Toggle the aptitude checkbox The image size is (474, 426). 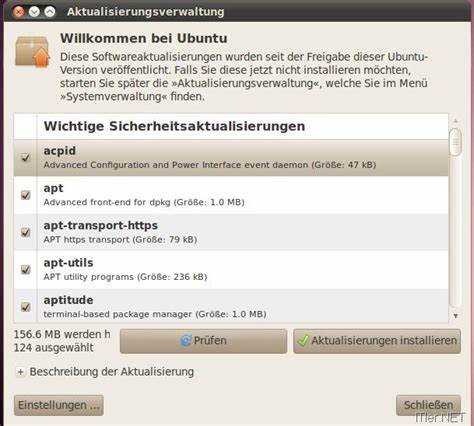click(x=26, y=307)
